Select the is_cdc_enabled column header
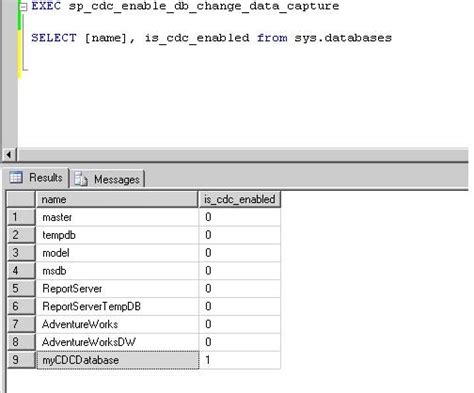This screenshot has height=393, width=474. tap(240, 199)
